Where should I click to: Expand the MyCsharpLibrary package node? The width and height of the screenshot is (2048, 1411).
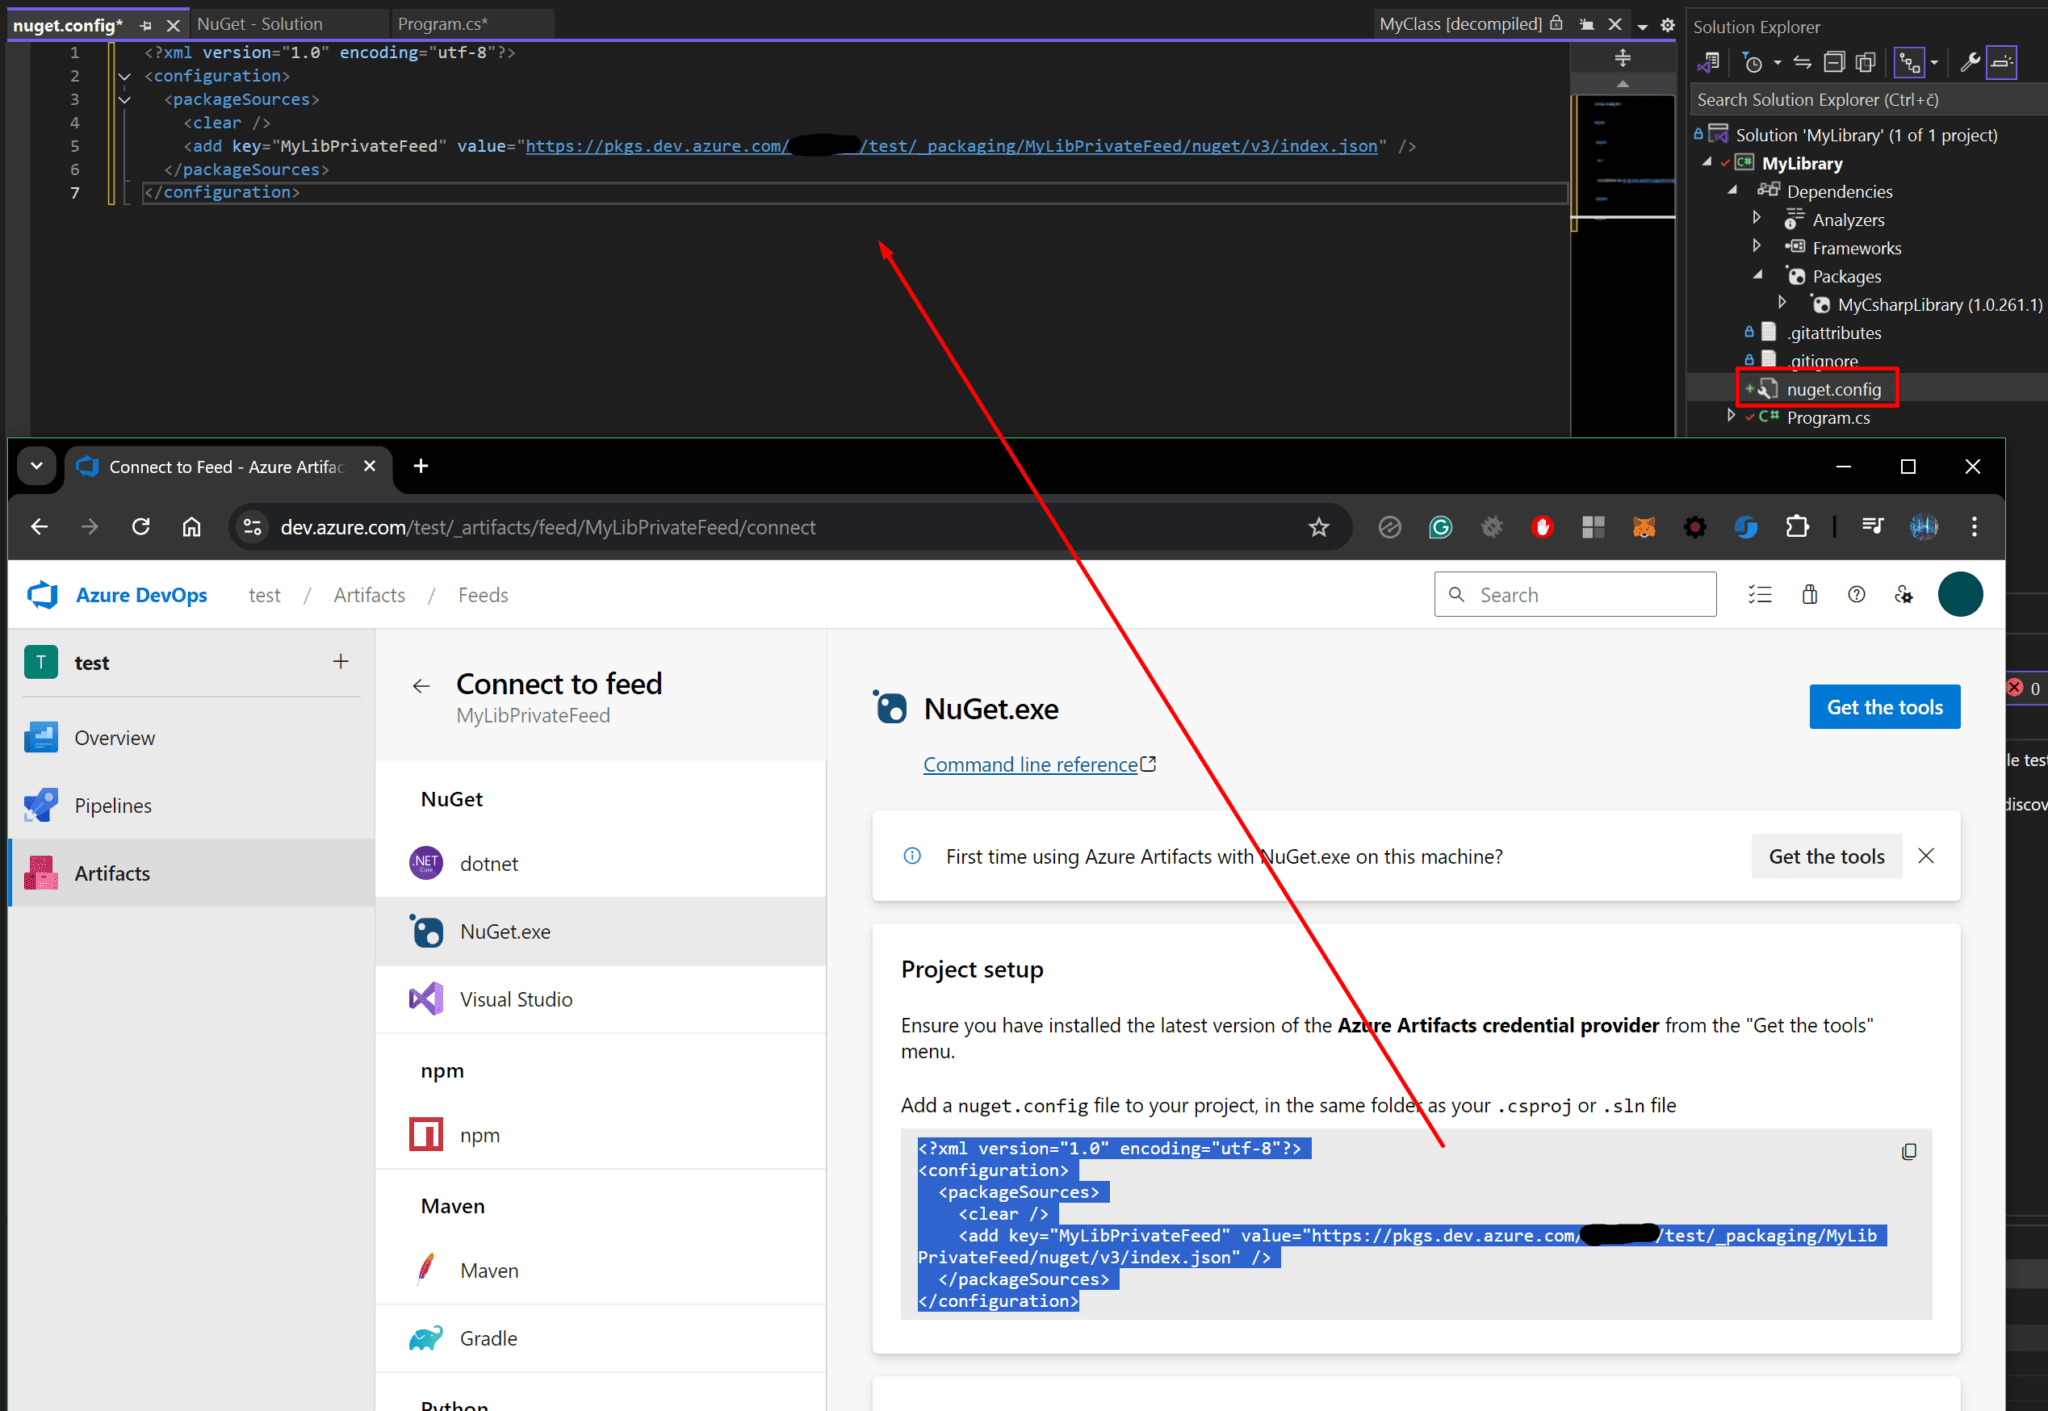point(1783,302)
